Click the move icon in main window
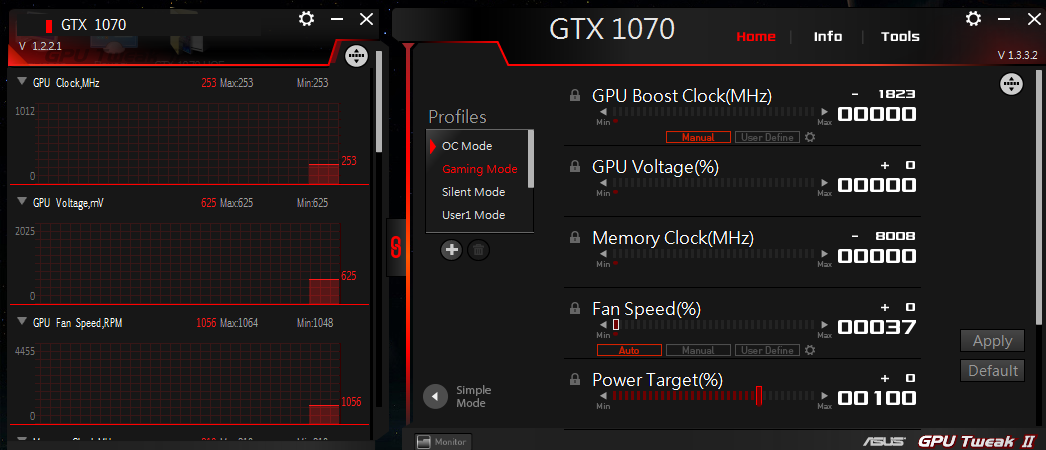Screen dimensions: 1046x450 (x=1010, y=85)
